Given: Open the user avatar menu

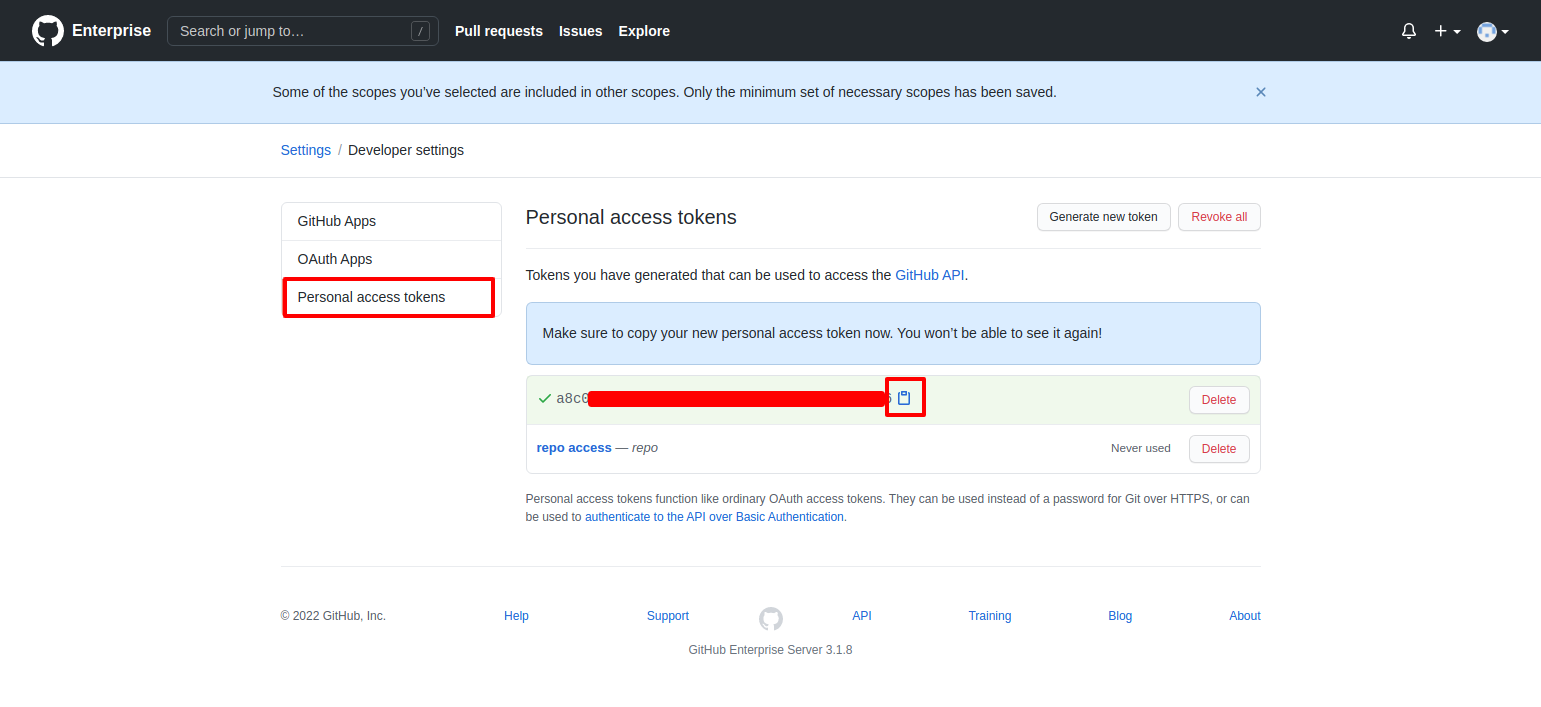Looking at the screenshot, I should 1493,31.
